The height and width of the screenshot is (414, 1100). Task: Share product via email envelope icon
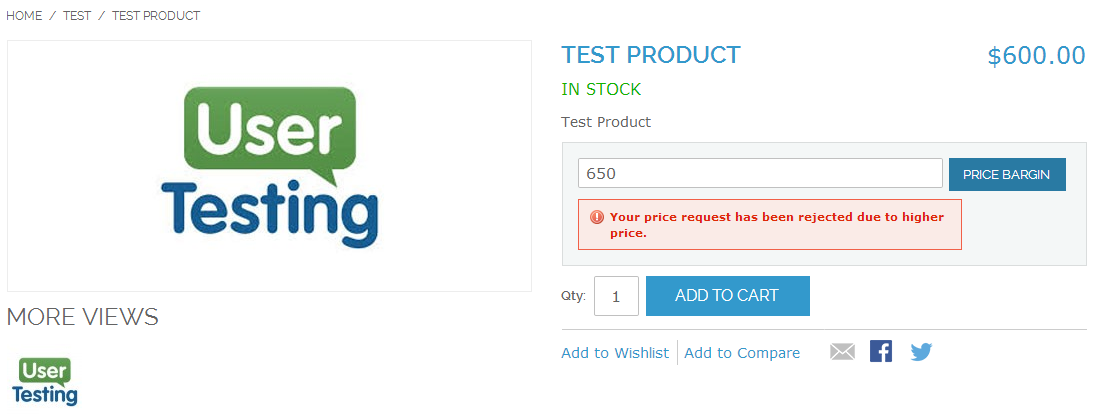pyautogui.click(x=842, y=352)
